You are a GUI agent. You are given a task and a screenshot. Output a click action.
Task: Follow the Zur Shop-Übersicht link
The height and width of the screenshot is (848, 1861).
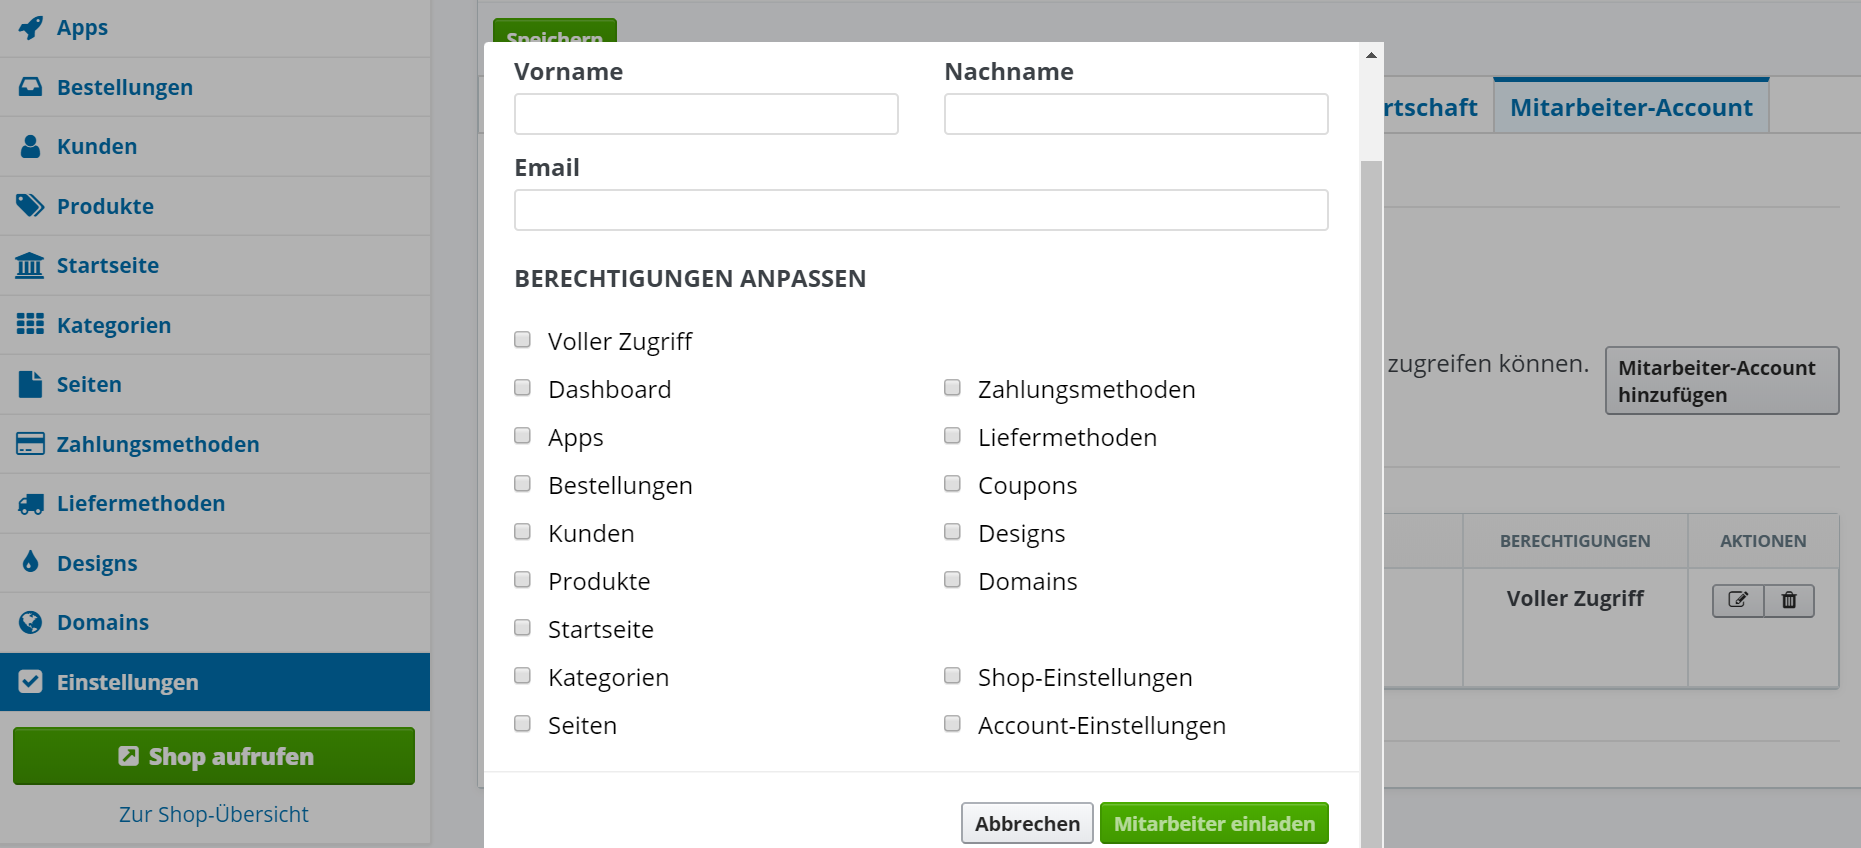(214, 814)
